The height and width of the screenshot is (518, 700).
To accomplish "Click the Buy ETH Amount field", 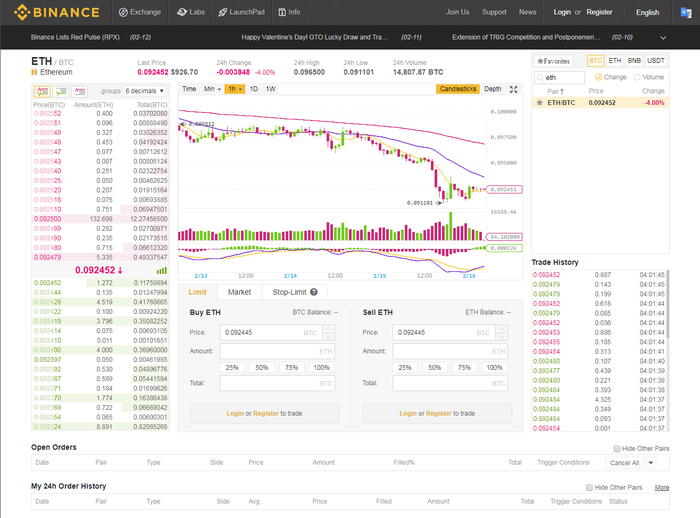I will 277,351.
